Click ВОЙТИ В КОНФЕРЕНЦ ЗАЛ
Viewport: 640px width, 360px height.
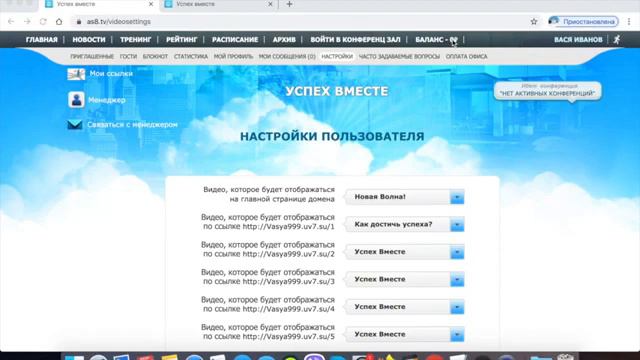click(355, 40)
